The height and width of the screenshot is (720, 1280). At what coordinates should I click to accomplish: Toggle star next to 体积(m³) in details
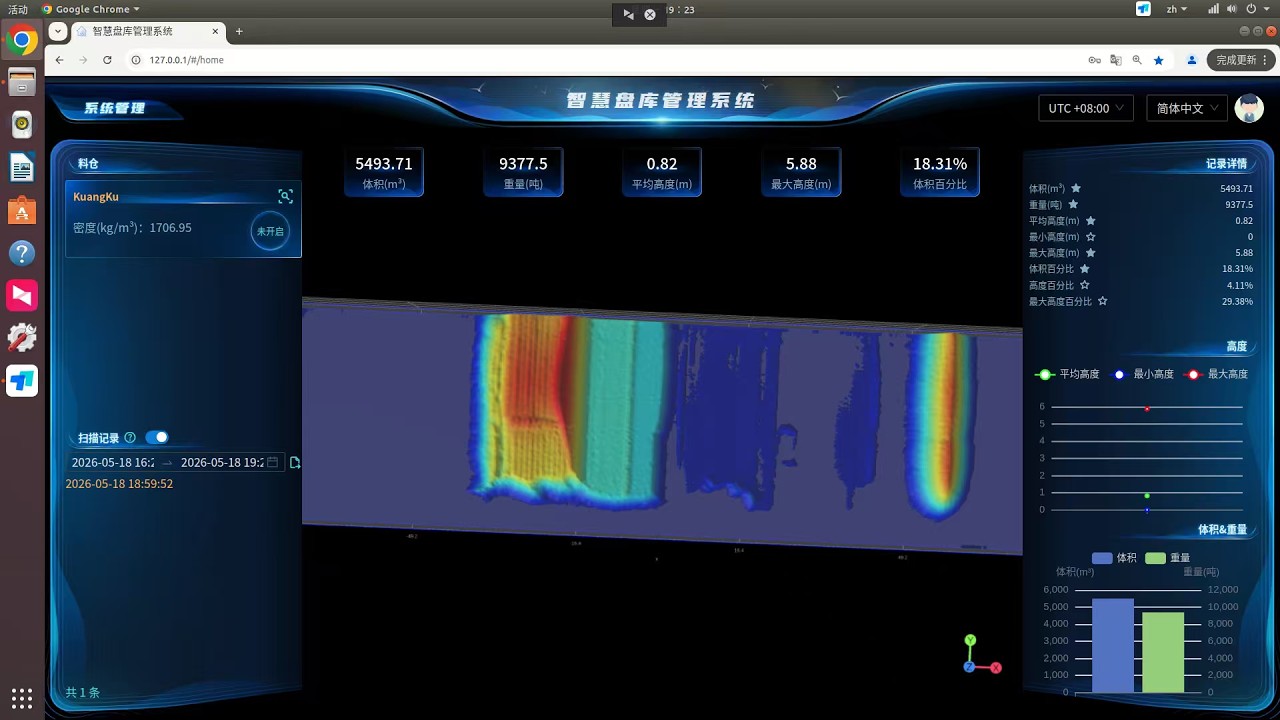1076,188
